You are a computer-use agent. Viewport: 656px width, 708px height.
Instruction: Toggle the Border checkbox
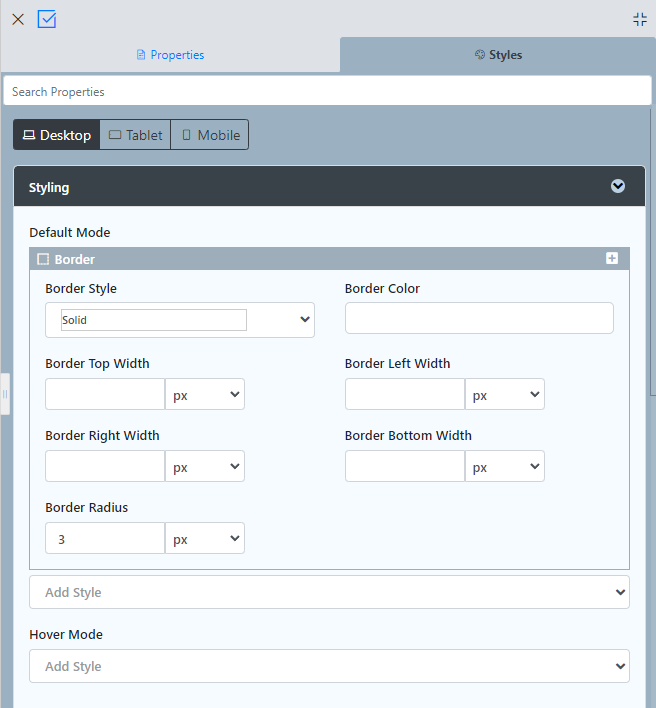point(43,259)
